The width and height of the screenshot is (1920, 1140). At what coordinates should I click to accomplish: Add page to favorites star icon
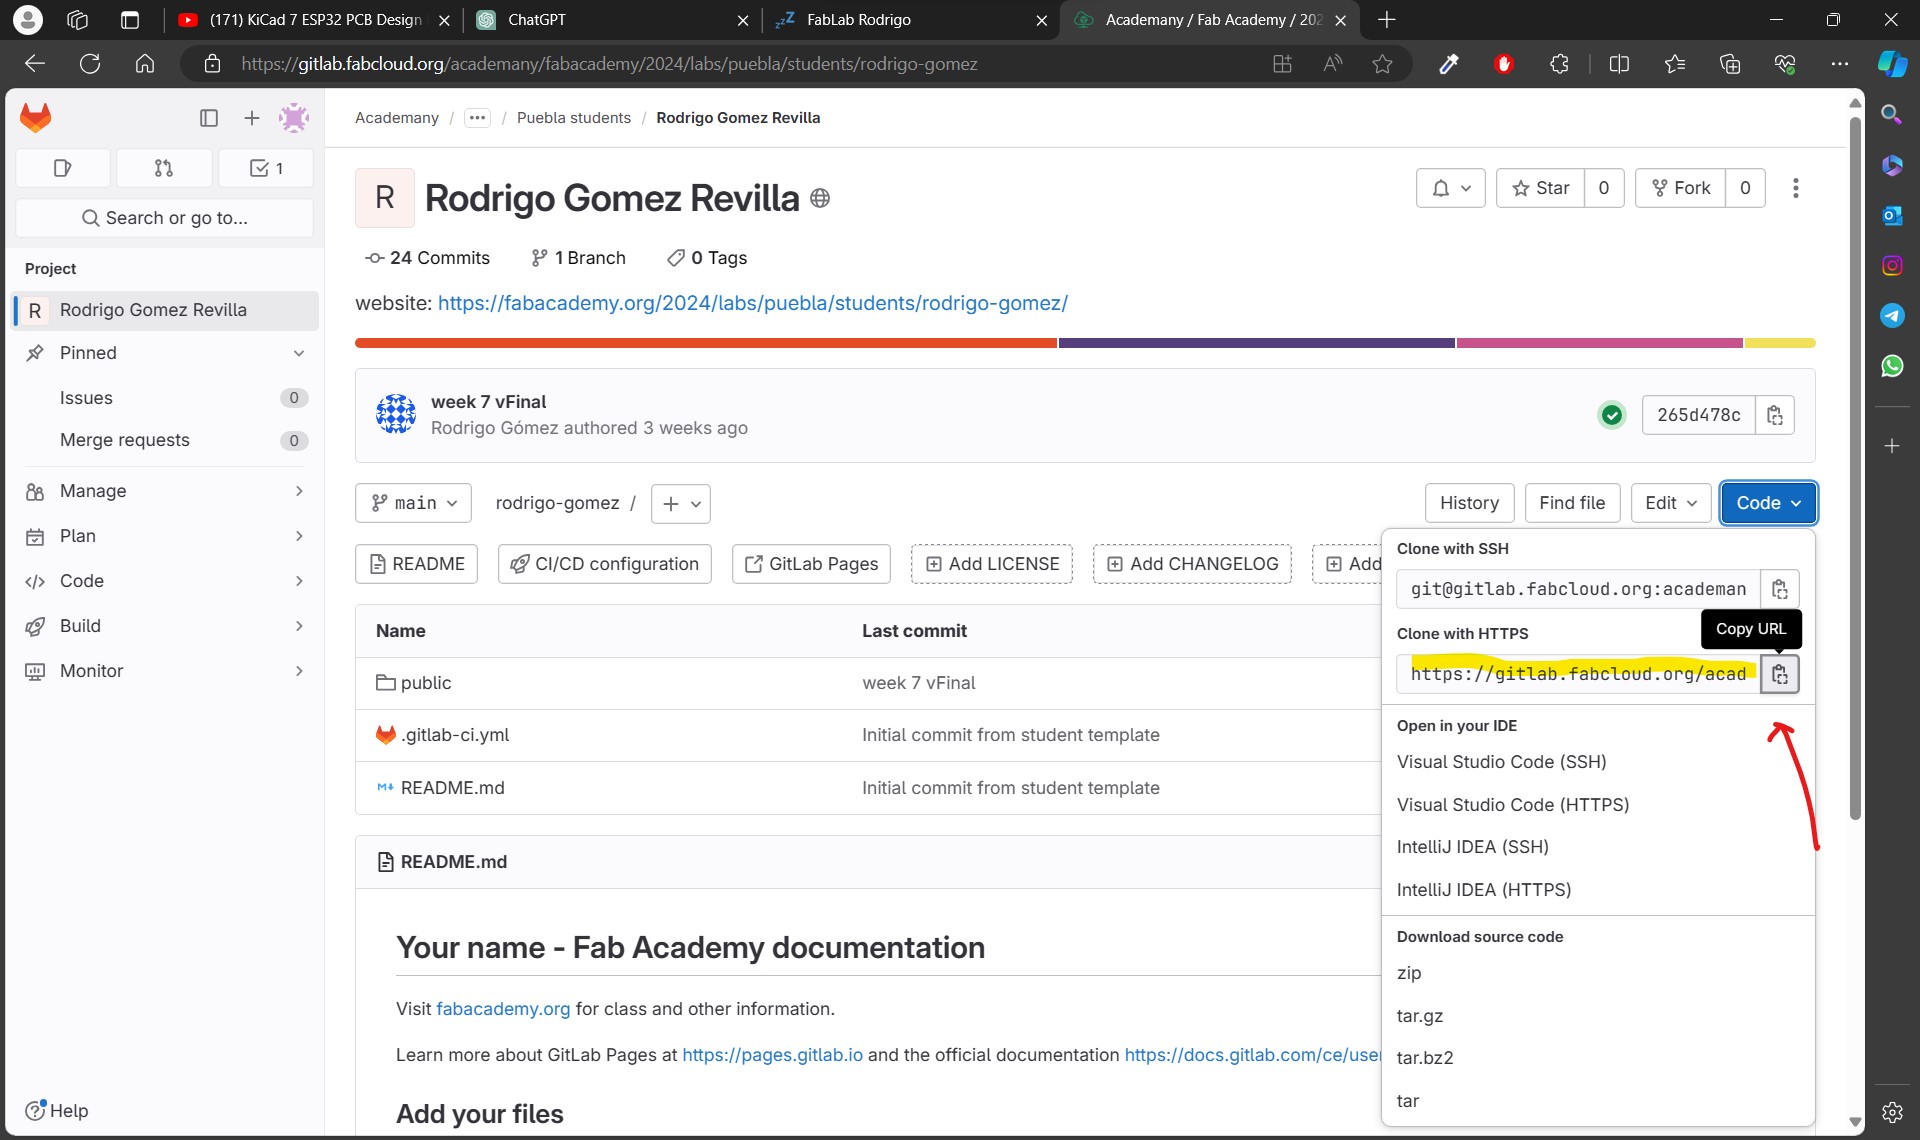pyautogui.click(x=1382, y=64)
